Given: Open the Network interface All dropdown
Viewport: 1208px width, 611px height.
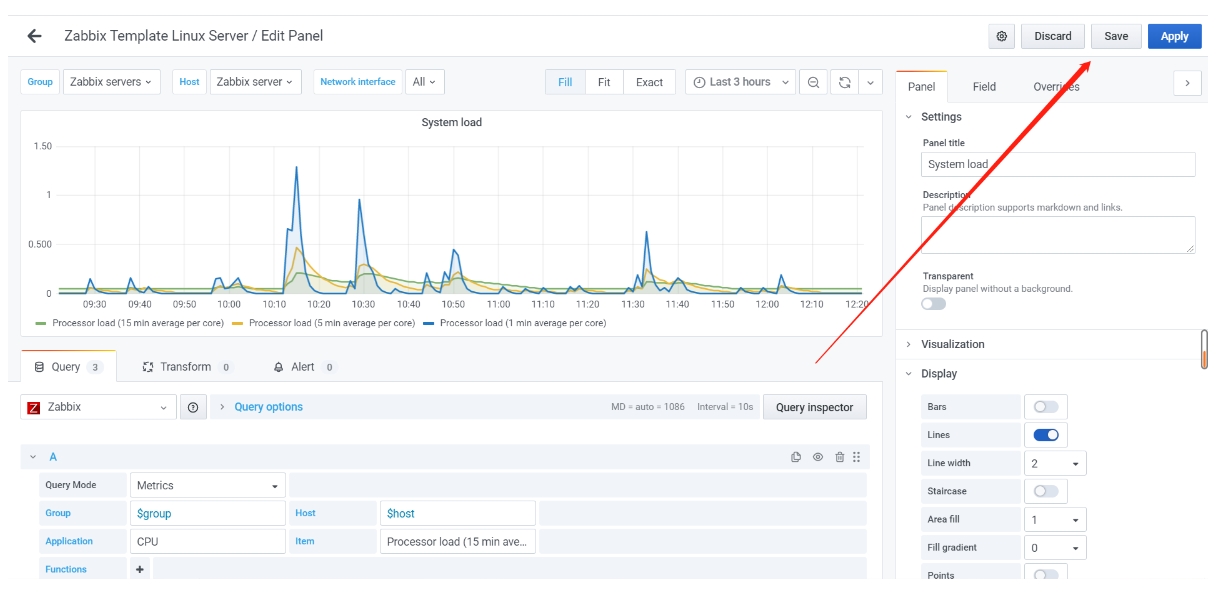Looking at the screenshot, I should 425,82.
